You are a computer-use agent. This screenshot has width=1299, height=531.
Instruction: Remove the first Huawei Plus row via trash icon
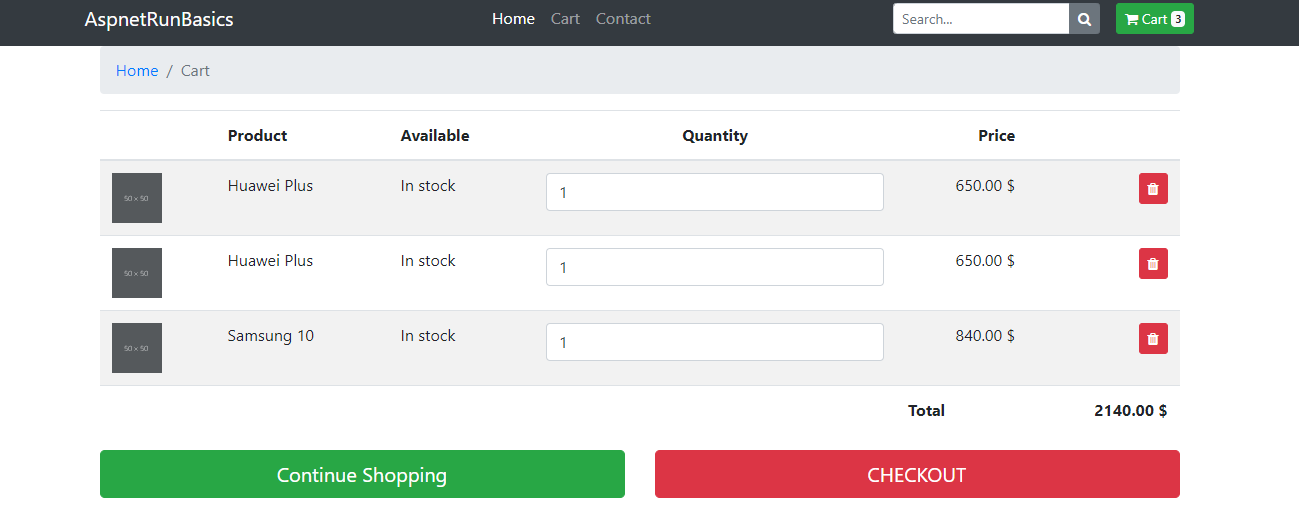click(1153, 189)
